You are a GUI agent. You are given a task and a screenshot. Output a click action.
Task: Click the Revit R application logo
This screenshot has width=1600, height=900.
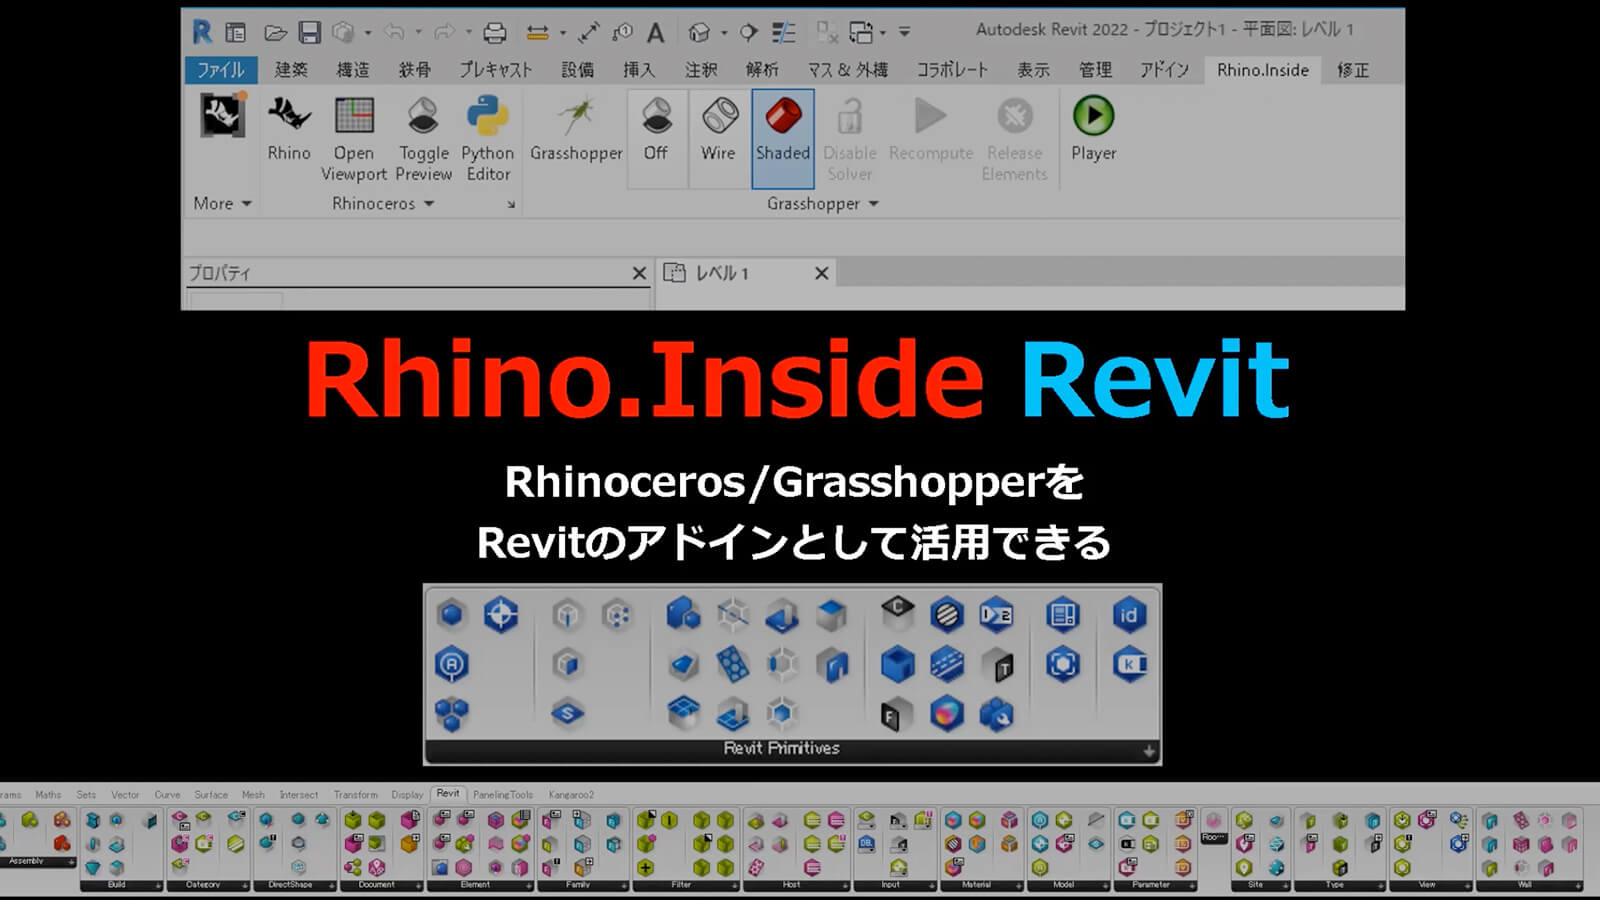point(202,33)
